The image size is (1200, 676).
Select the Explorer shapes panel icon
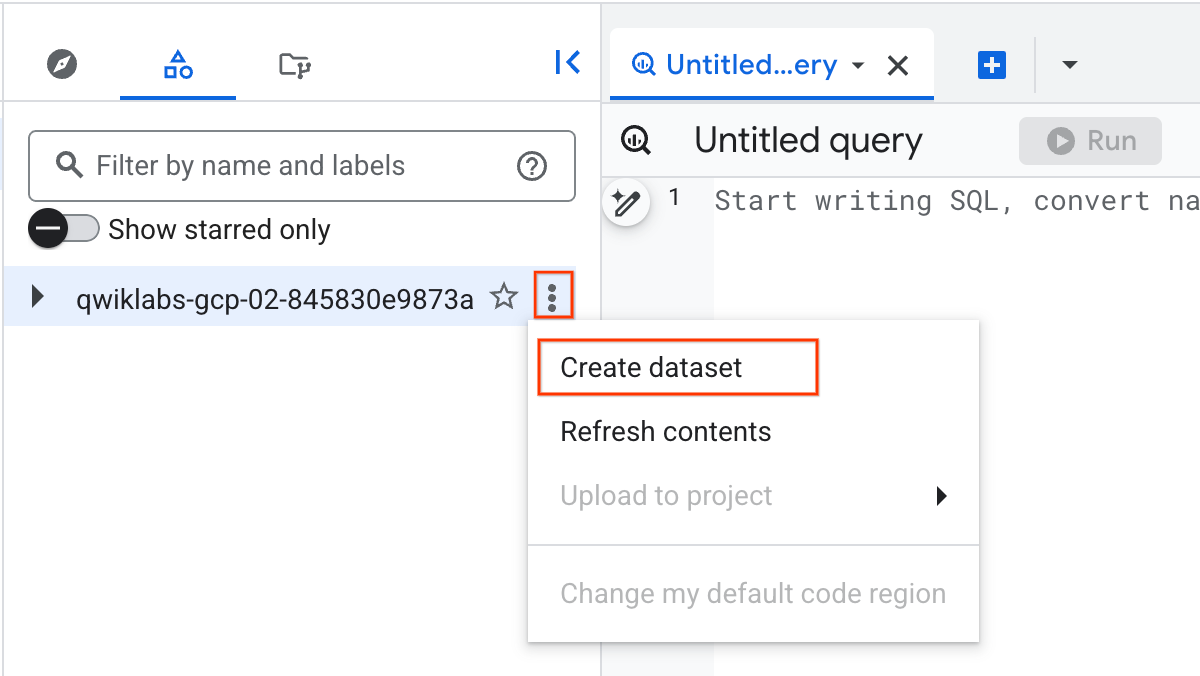click(x=177, y=63)
